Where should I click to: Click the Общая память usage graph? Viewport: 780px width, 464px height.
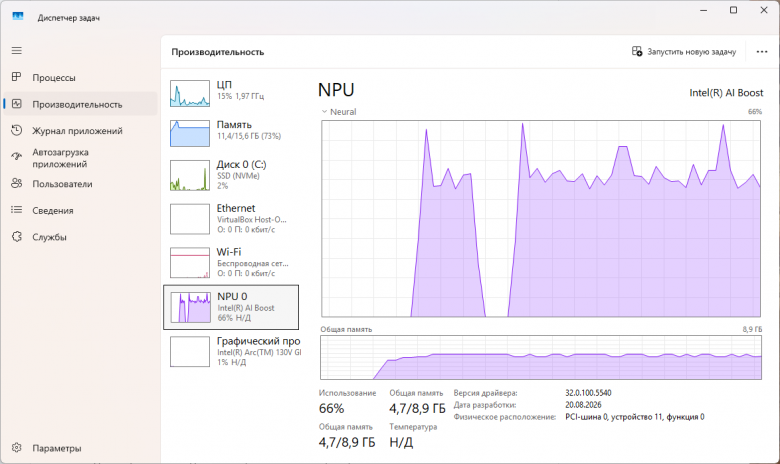(x=541, y=357)
